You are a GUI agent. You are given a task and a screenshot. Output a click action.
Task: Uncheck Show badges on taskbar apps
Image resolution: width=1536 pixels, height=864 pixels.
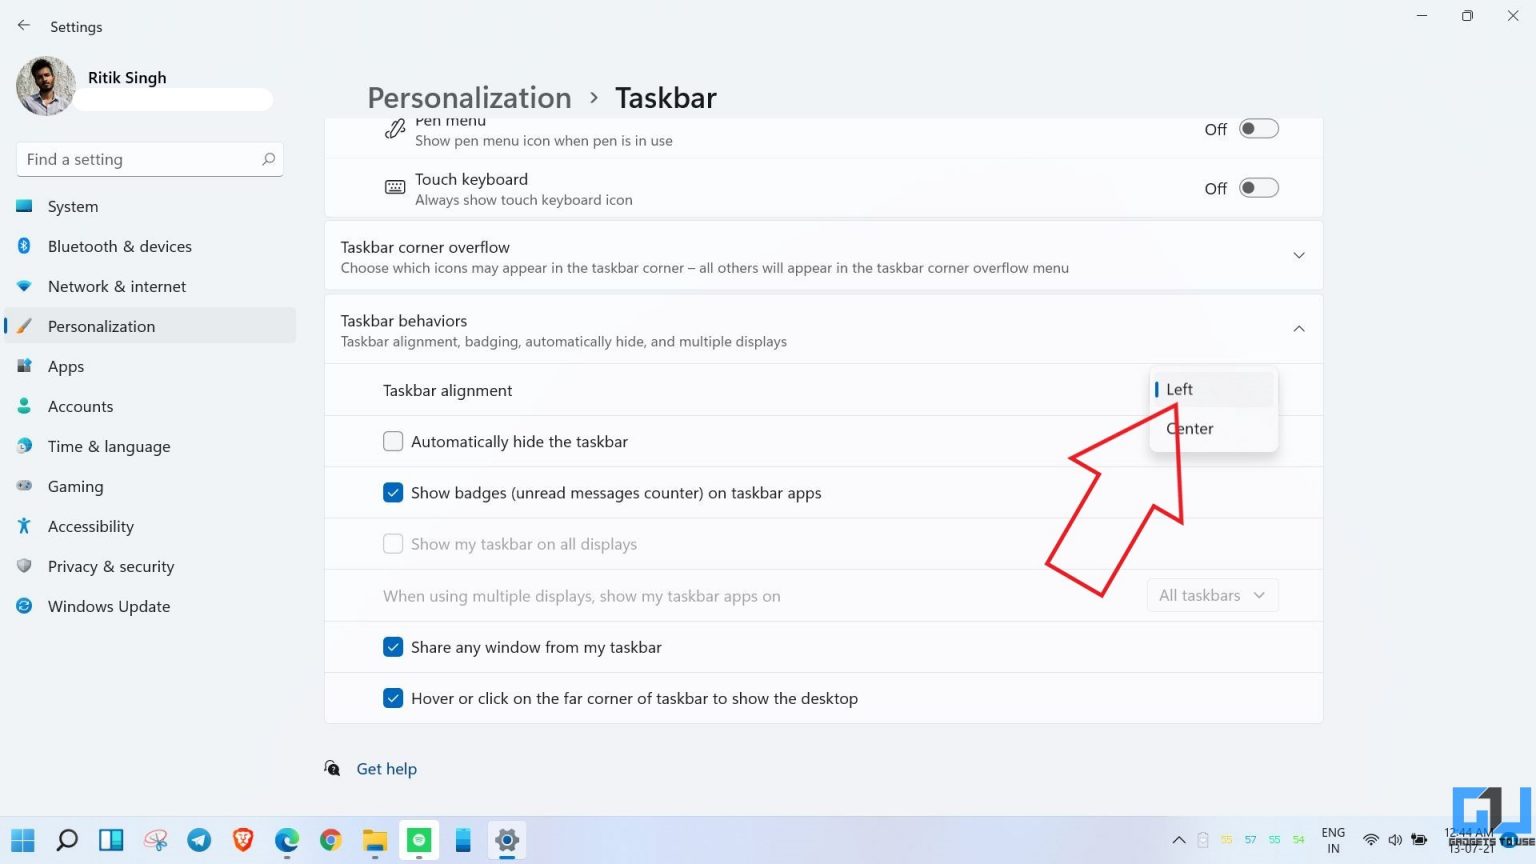(393, 492)
